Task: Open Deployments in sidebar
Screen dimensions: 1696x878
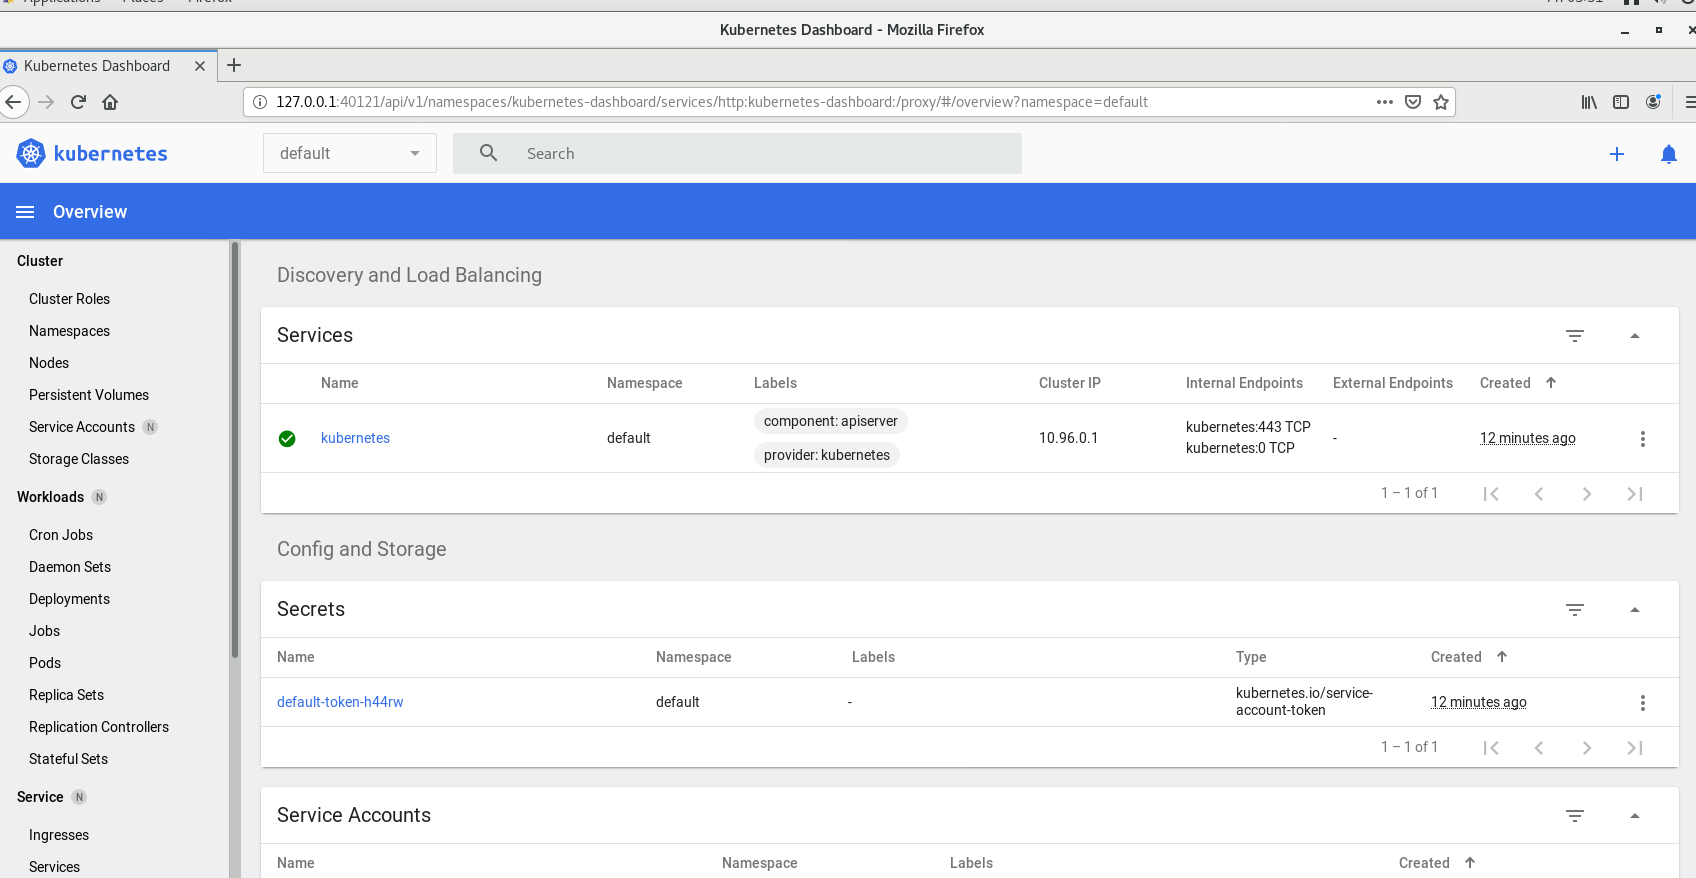Action: [69, 599]
